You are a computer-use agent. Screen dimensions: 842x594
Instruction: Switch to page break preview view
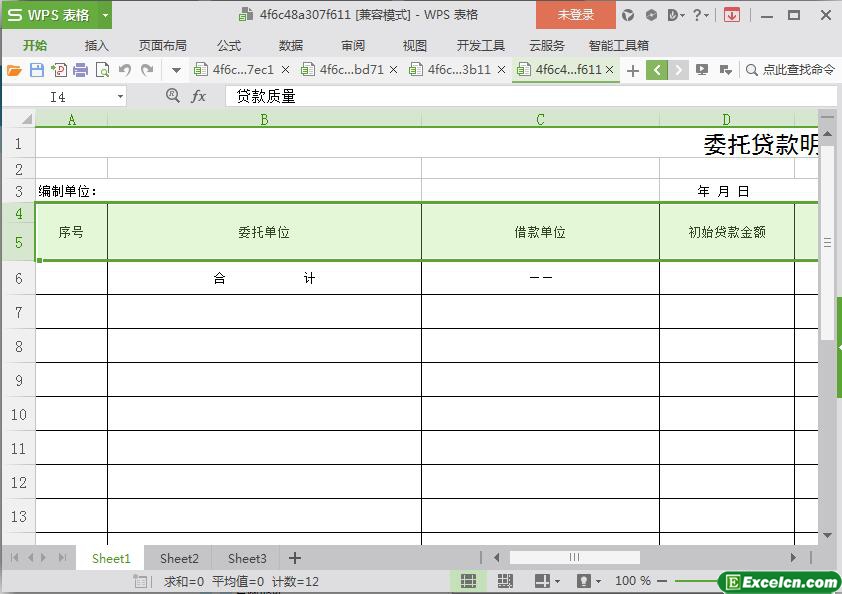(505, 581)
